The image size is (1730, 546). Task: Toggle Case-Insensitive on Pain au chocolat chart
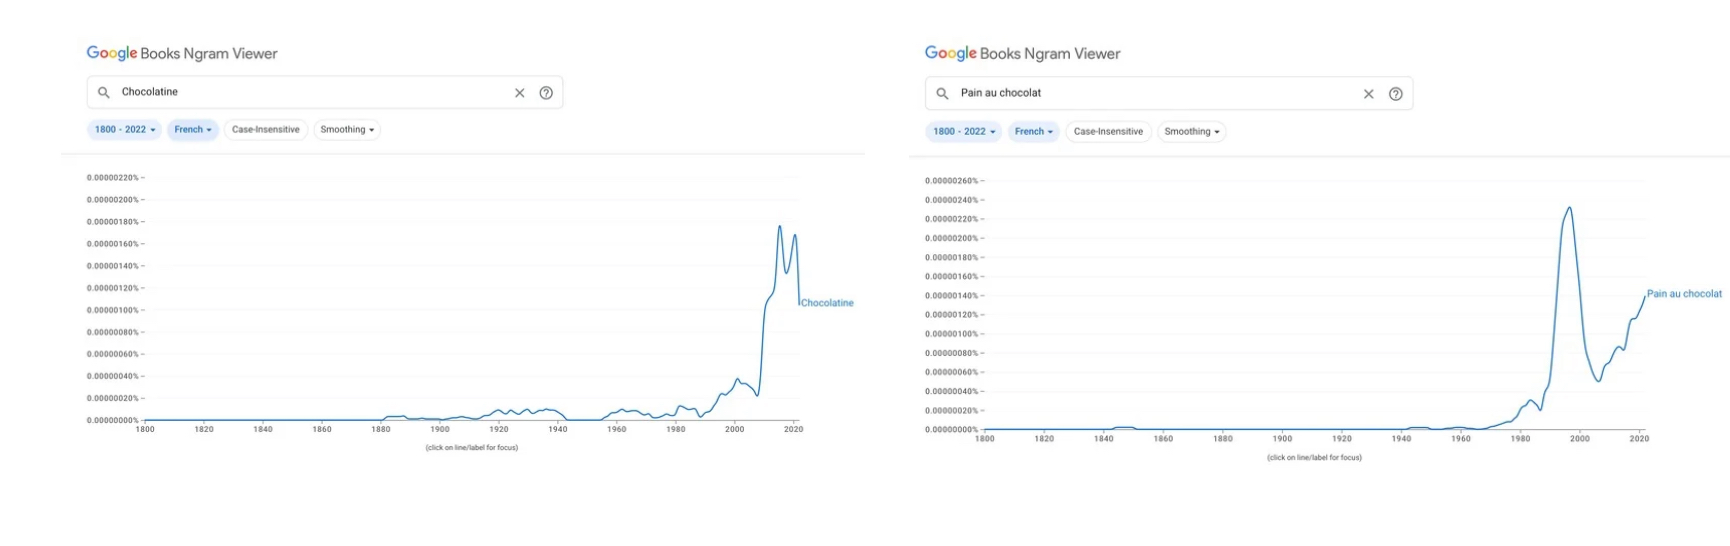click(1108, 132)
